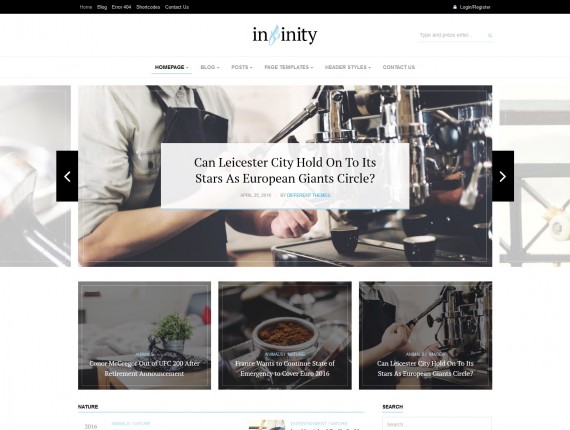The width and height of the screenshot is (570, 430).
Task: Click the infinity site logo
Action: coord(285,35)
